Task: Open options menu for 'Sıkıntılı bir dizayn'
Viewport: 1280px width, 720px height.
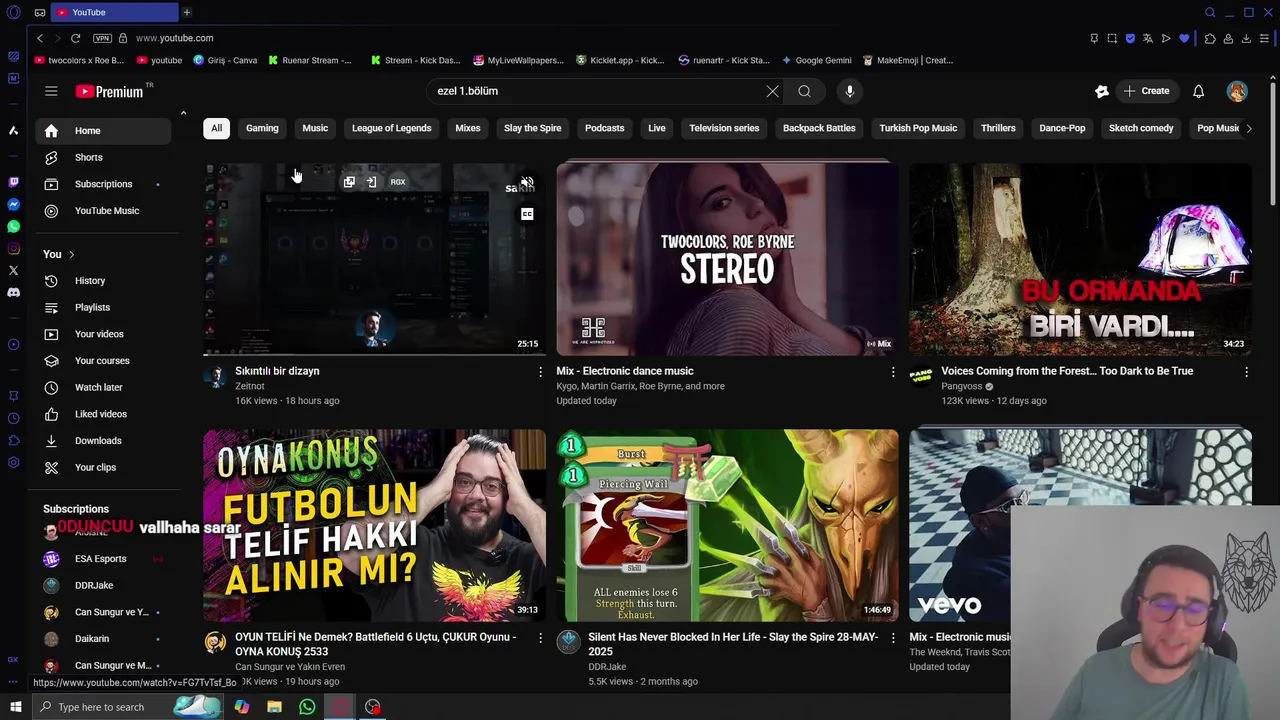Action: click(x=540, y=372)
